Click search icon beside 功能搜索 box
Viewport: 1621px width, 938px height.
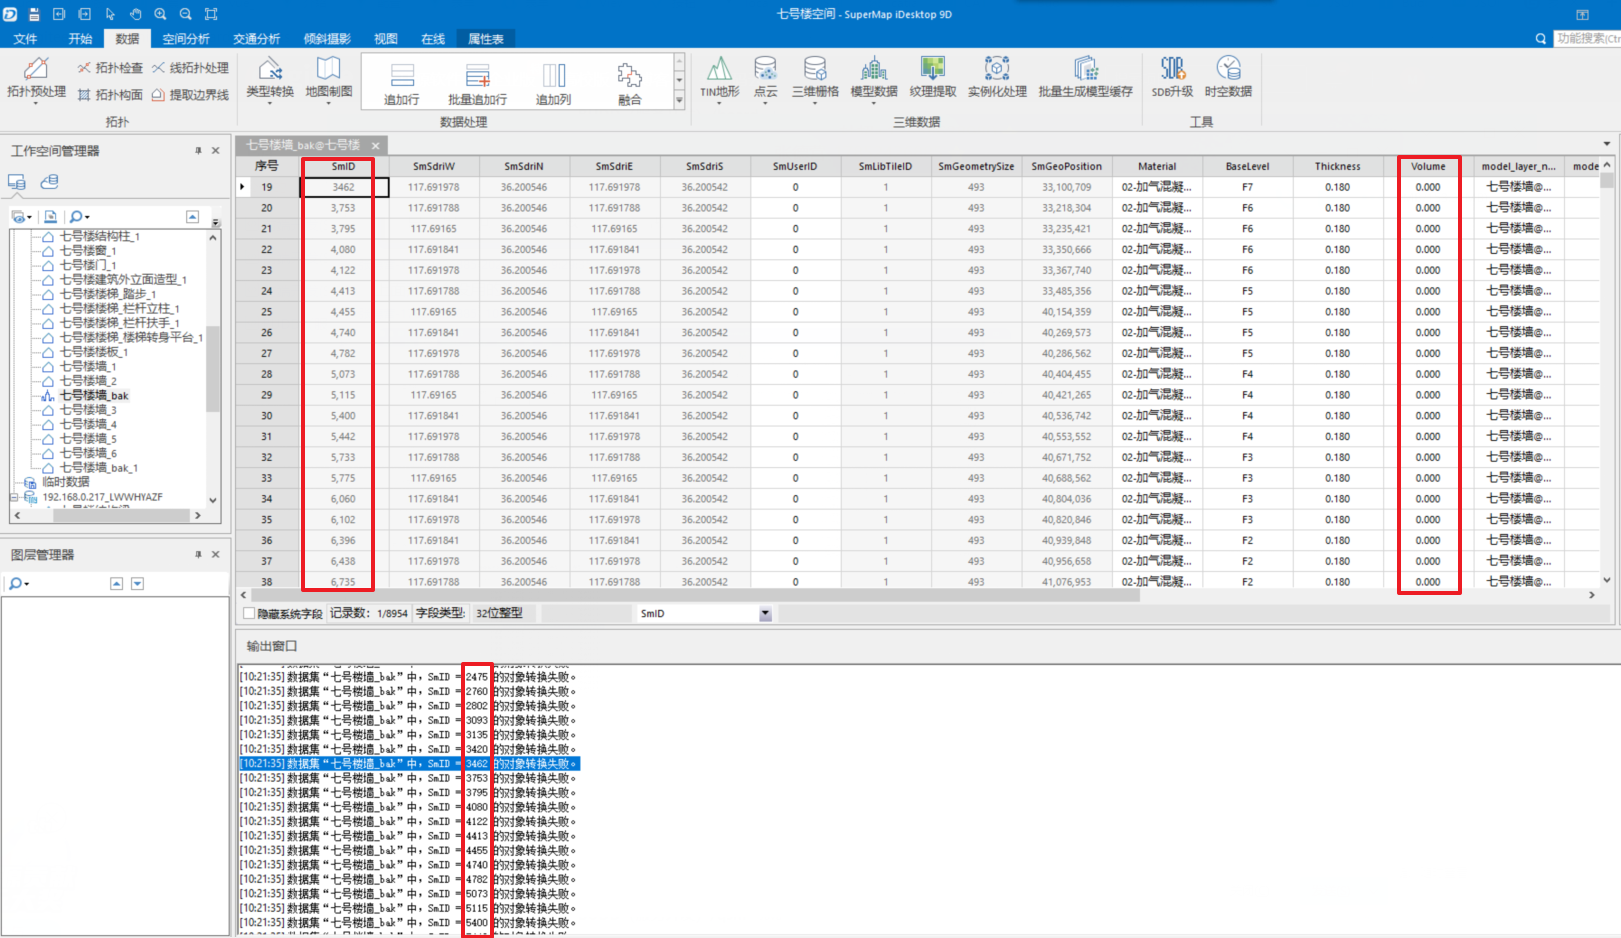coord(1540,39)
